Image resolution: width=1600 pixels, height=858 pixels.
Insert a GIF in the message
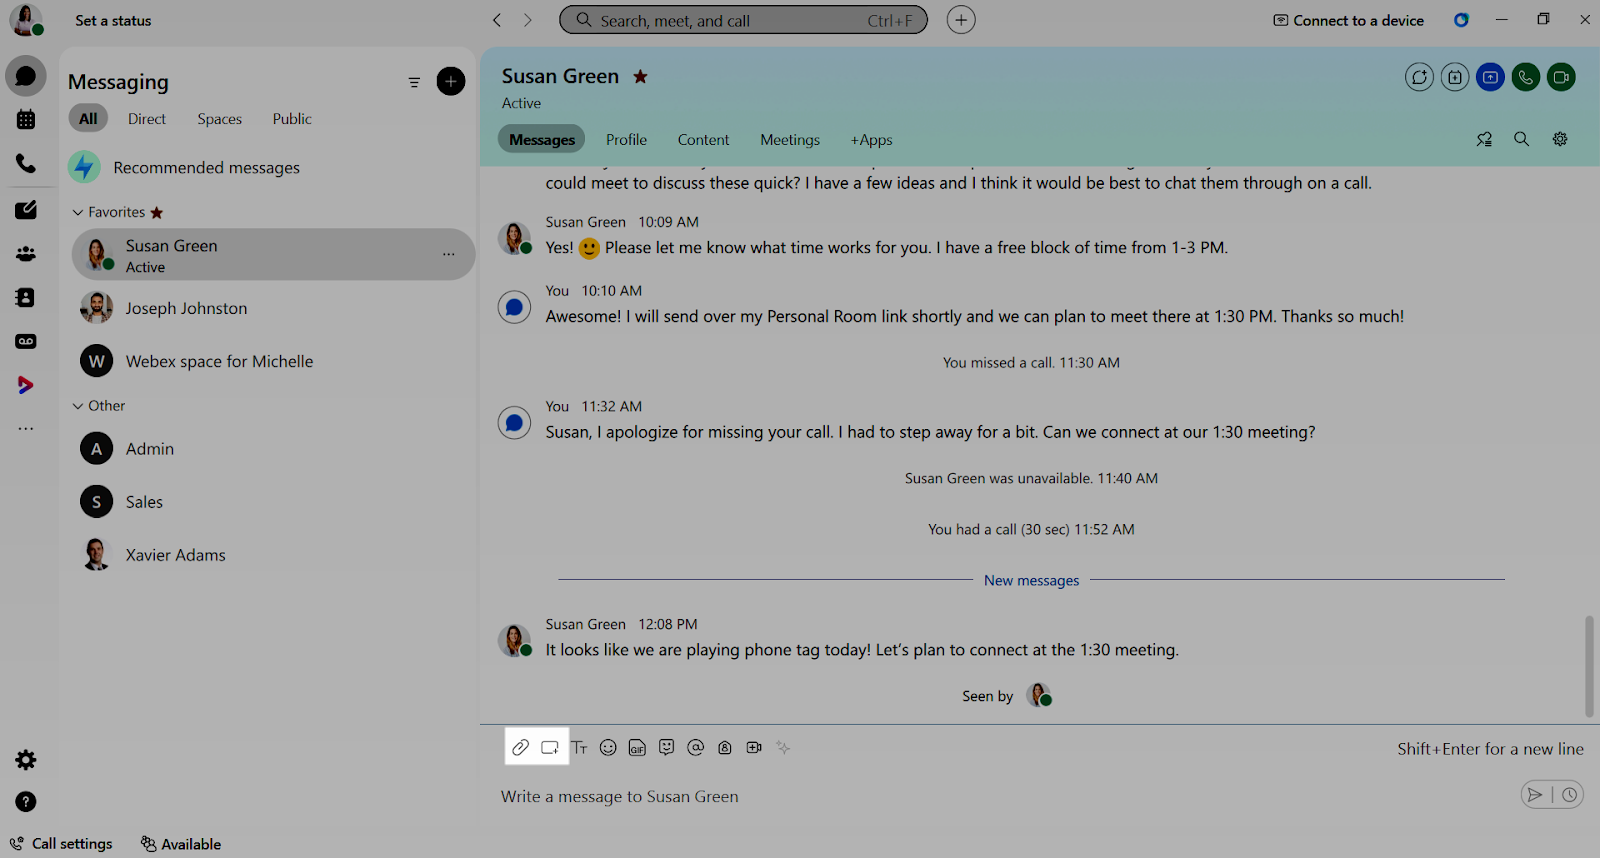(637, 747)
